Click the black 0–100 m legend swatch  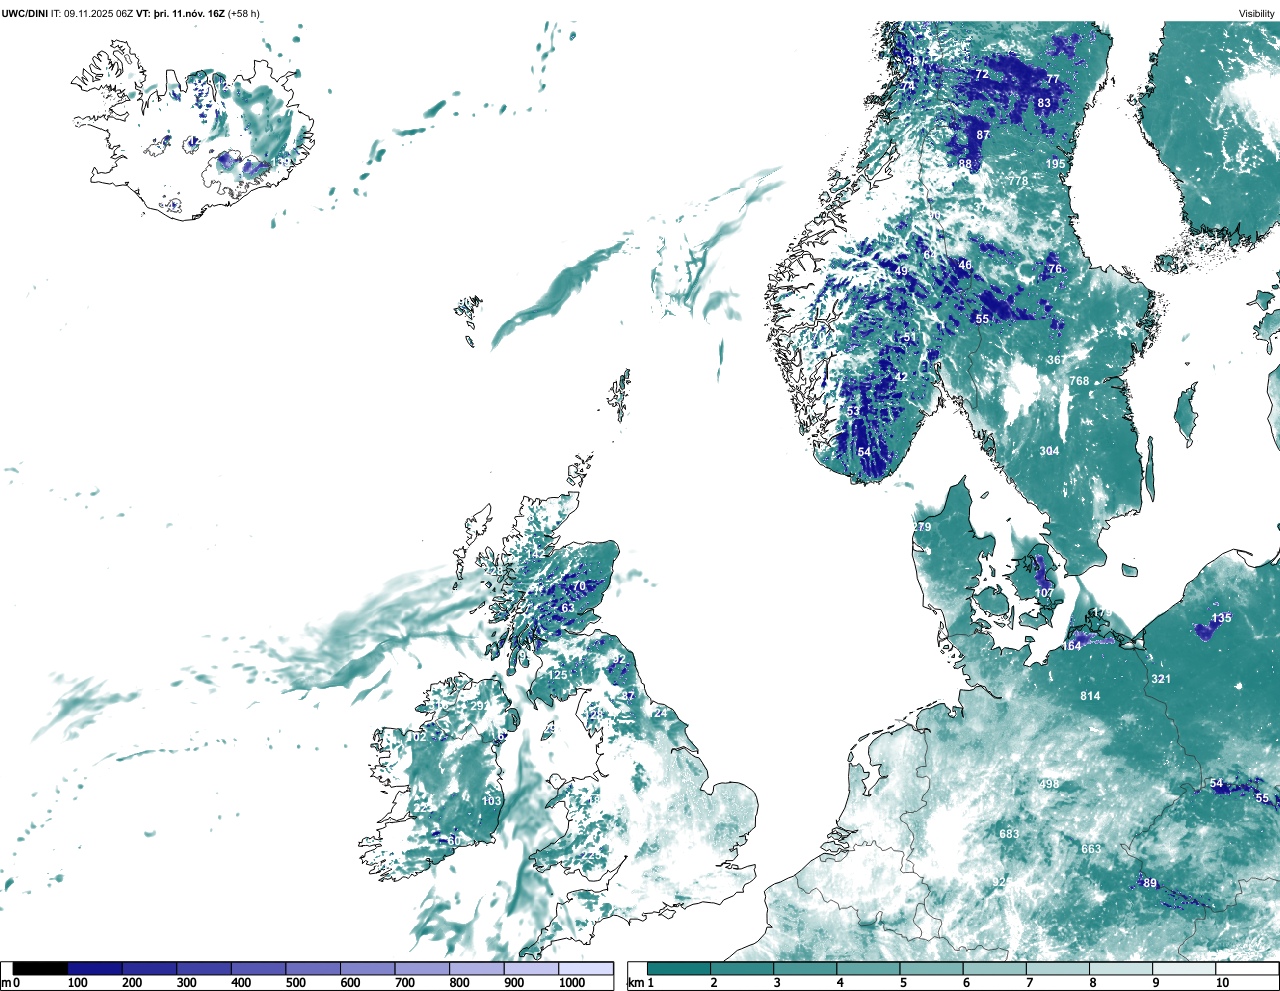tap(41, 968)
